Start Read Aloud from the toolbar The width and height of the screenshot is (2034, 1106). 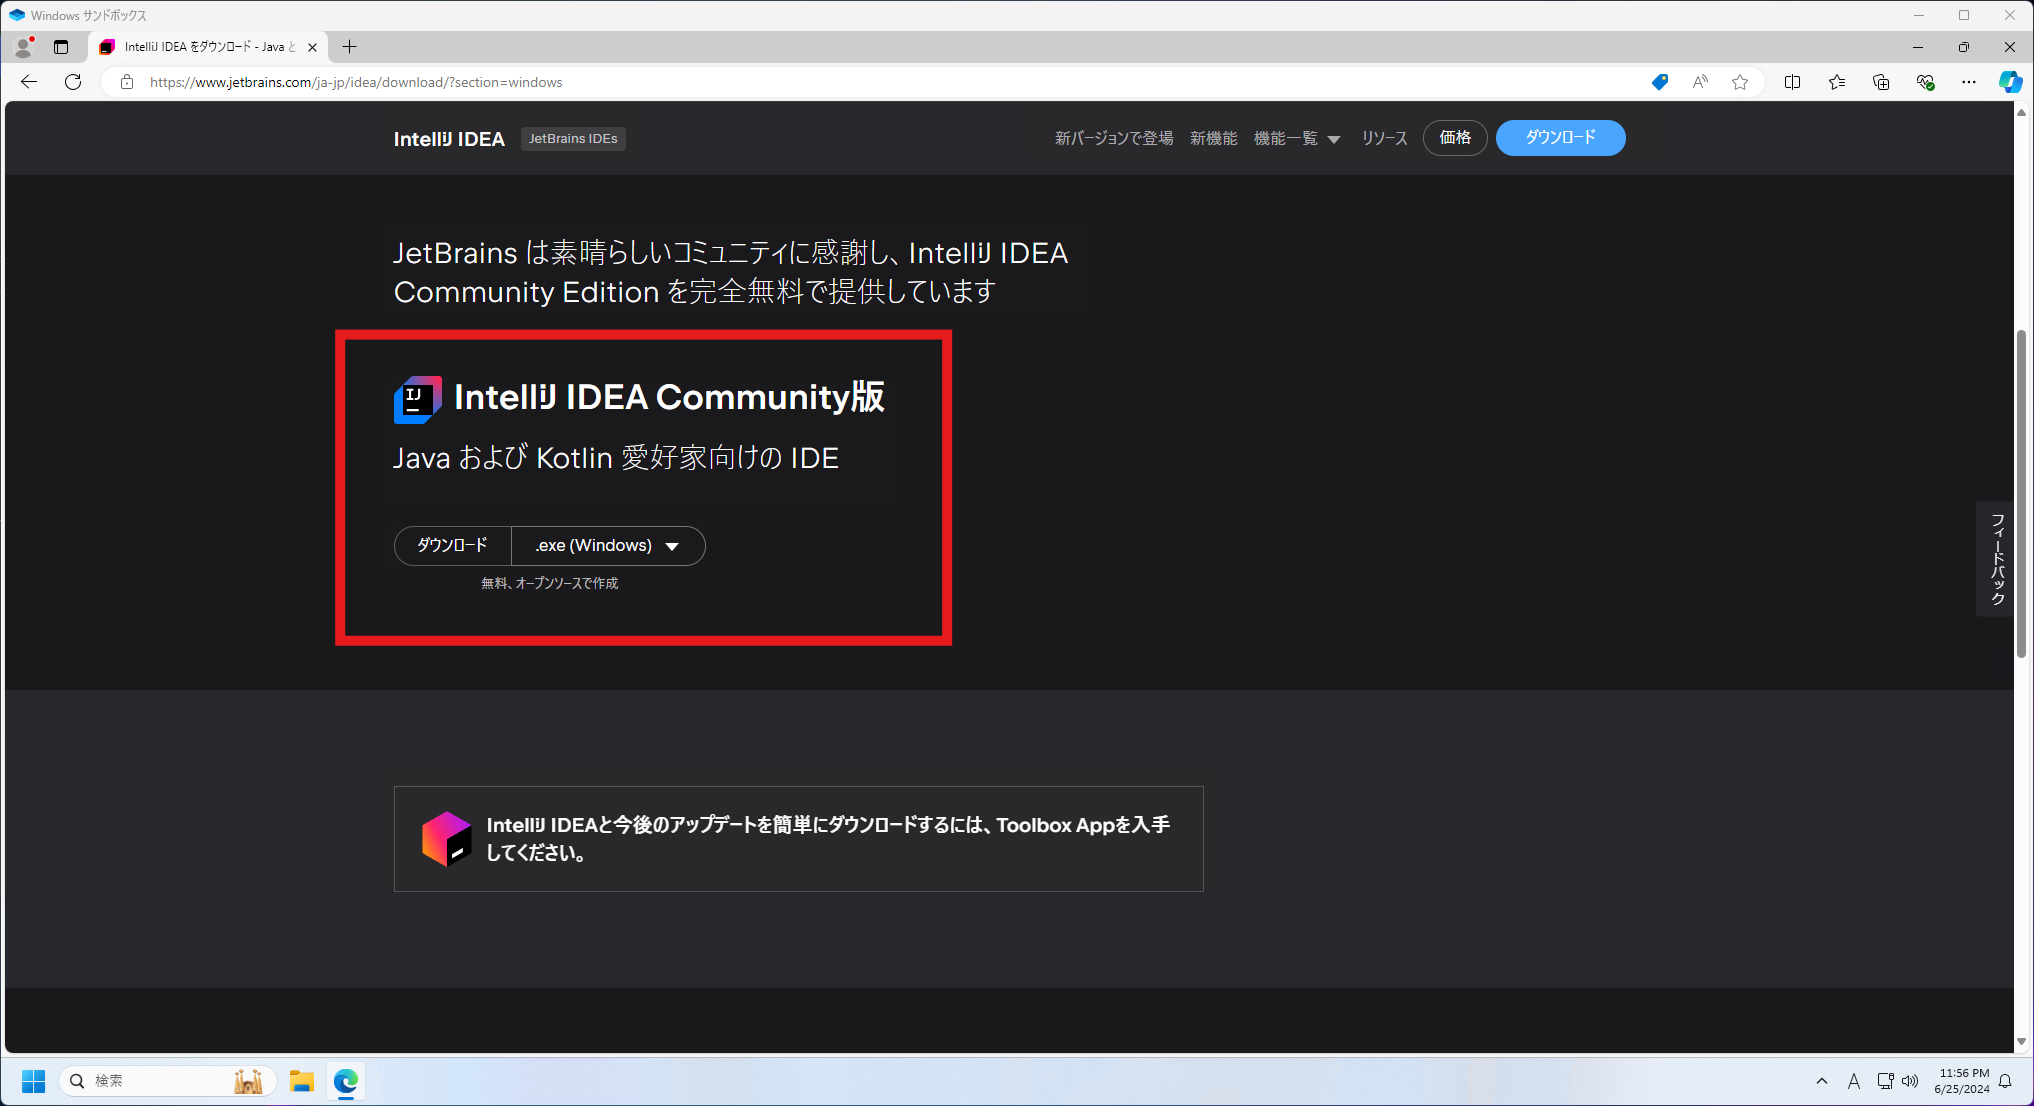(x=1700, y=82)
